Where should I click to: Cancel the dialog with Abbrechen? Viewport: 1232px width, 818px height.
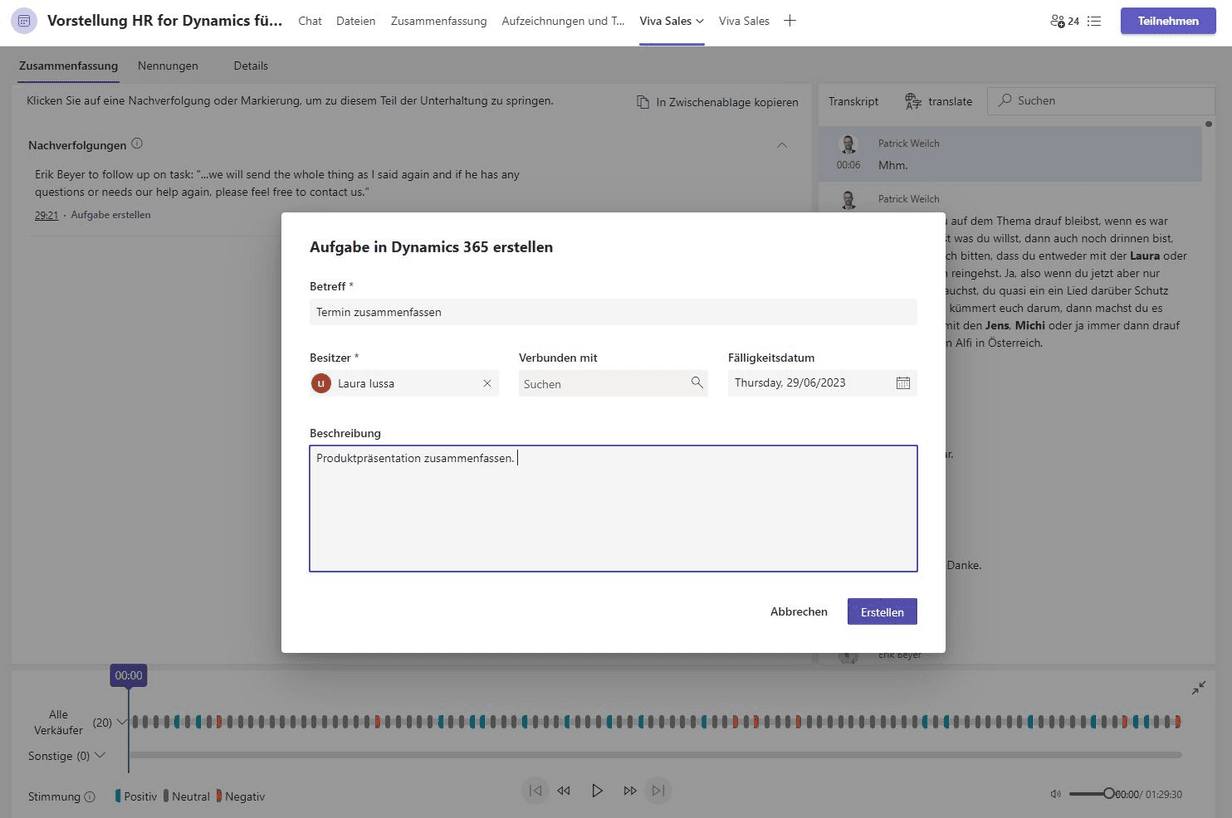pyautogui.click(x=798, y=612)
